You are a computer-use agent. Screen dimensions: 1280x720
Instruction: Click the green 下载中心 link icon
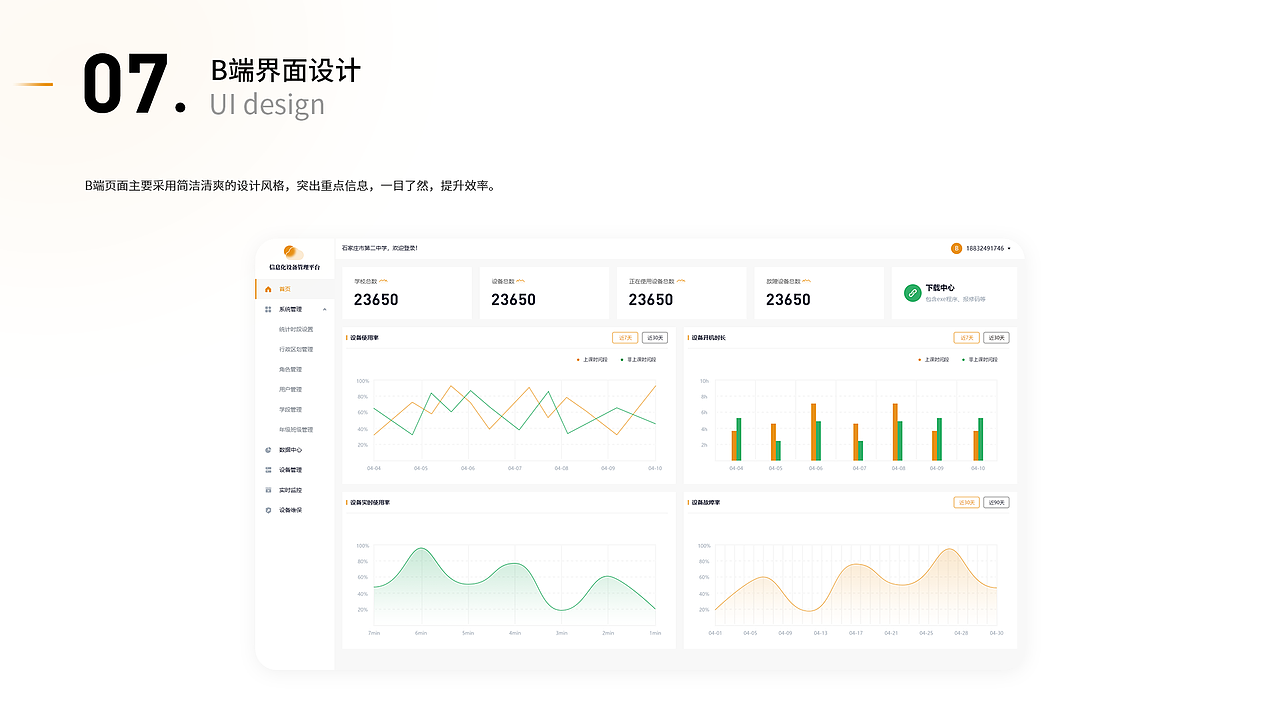[911, 292]
